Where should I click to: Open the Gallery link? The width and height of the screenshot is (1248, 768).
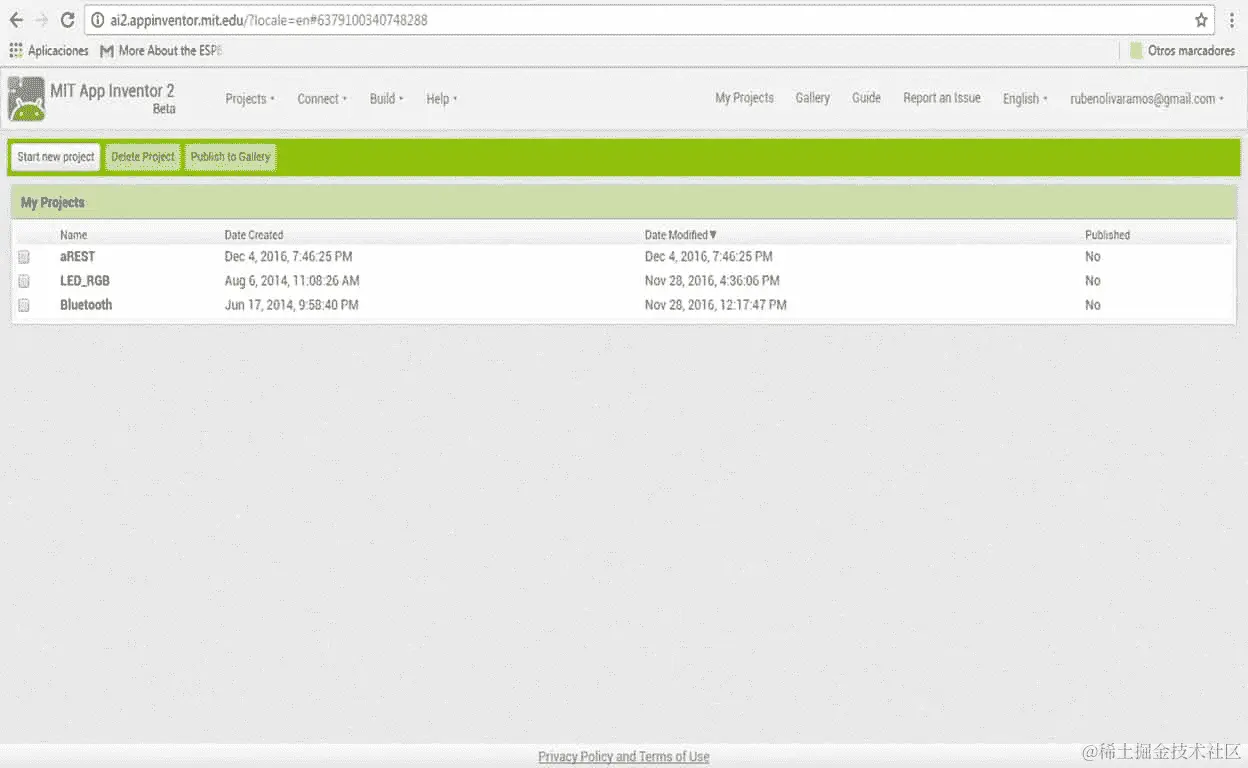(813, 98)
